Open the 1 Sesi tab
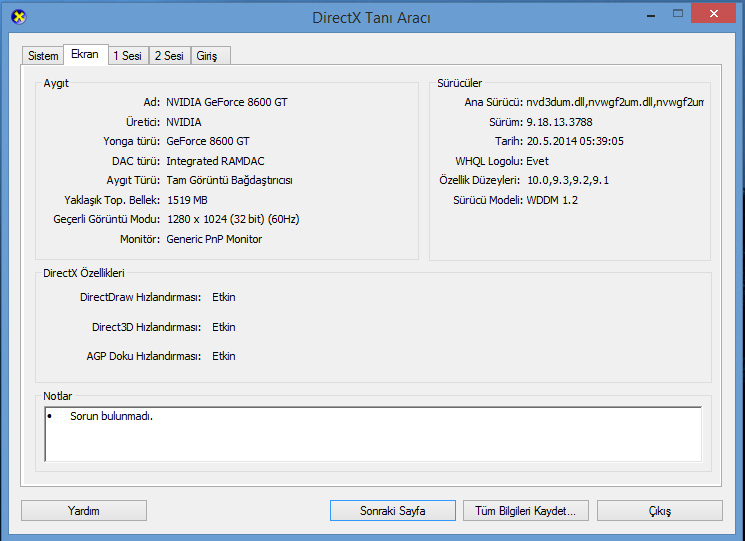The image size is (745, 541). [x=128, y=56]
